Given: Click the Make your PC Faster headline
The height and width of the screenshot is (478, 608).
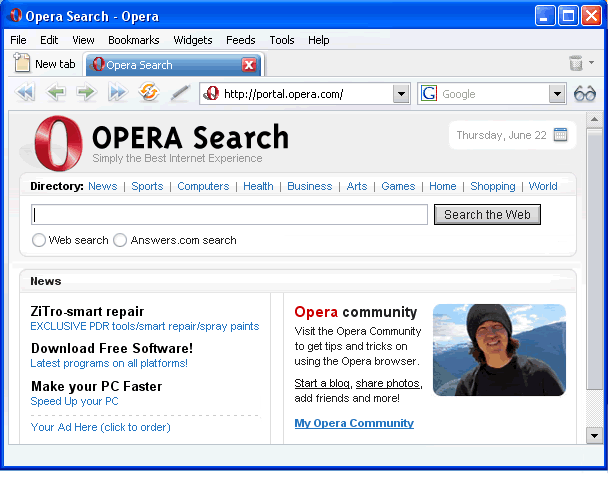Looking at the screenshot, I should coord(97,386).
